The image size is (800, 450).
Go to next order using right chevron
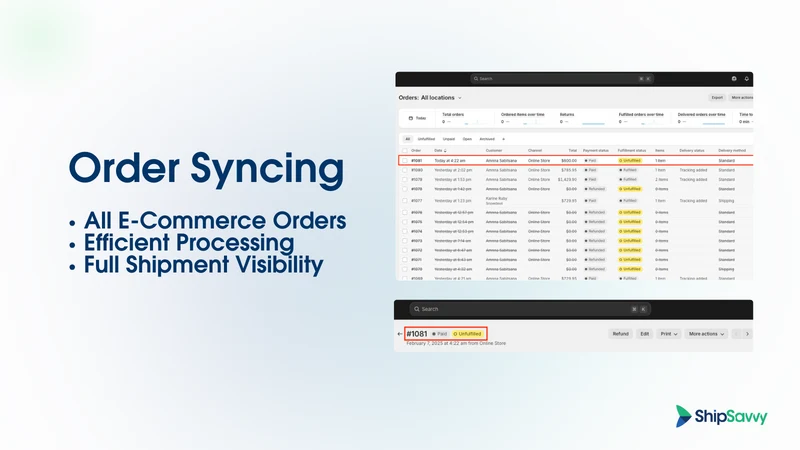tap(747, 334)
